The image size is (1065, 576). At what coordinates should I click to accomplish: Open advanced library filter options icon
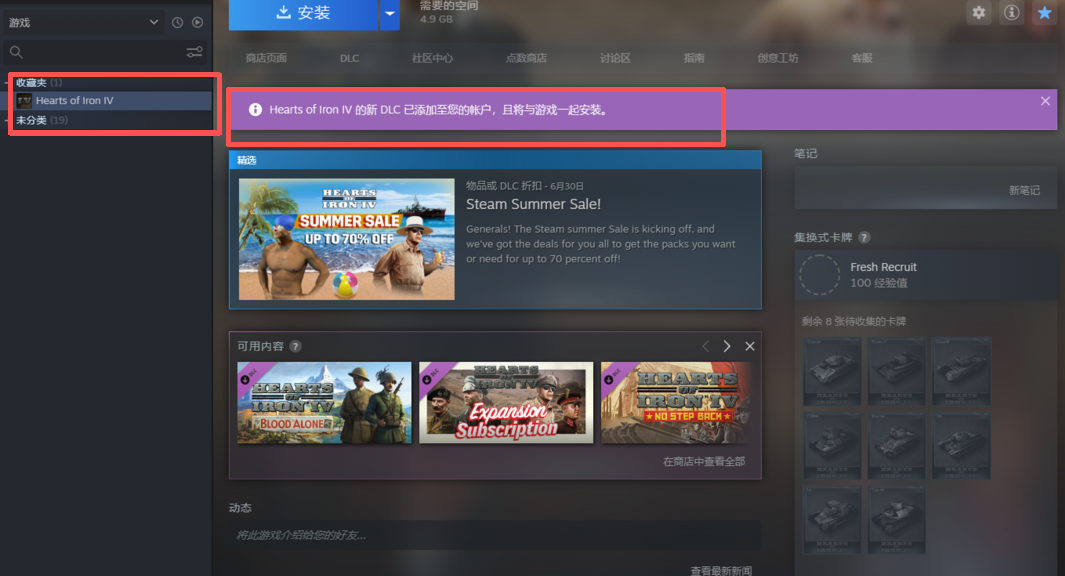pyautogui.click(x=196, y=52)
